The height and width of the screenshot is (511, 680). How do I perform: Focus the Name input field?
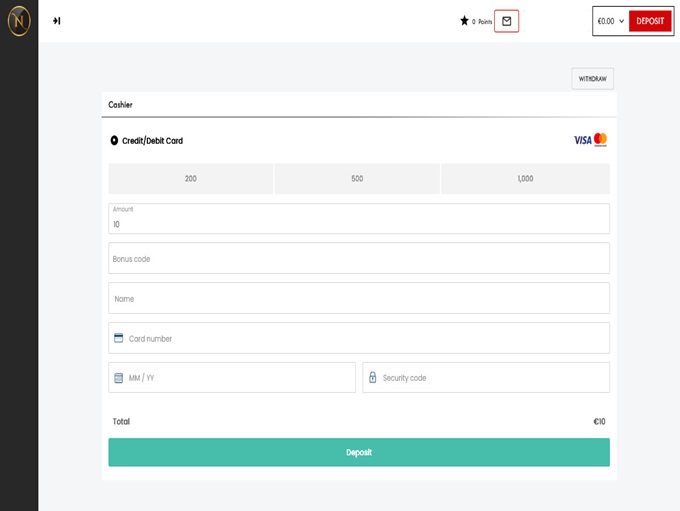coord(359,299)
